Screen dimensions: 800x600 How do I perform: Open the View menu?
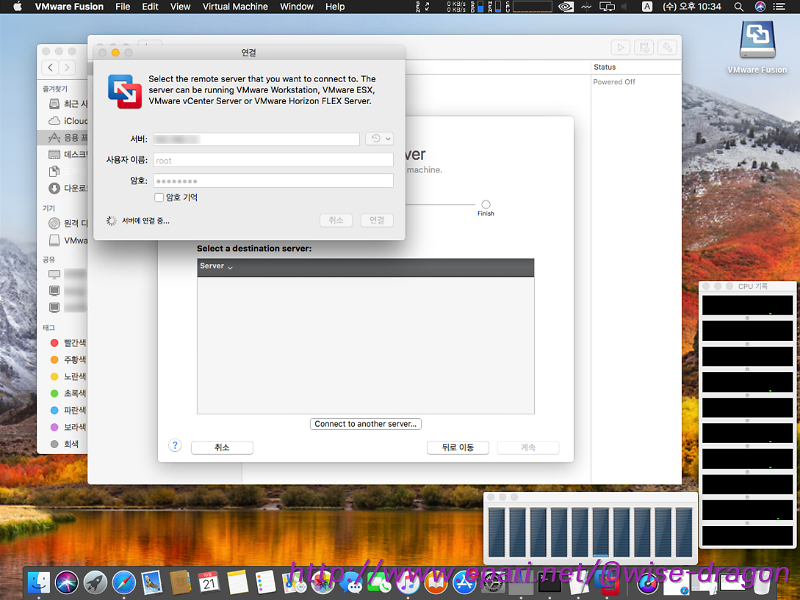(180, 7)
